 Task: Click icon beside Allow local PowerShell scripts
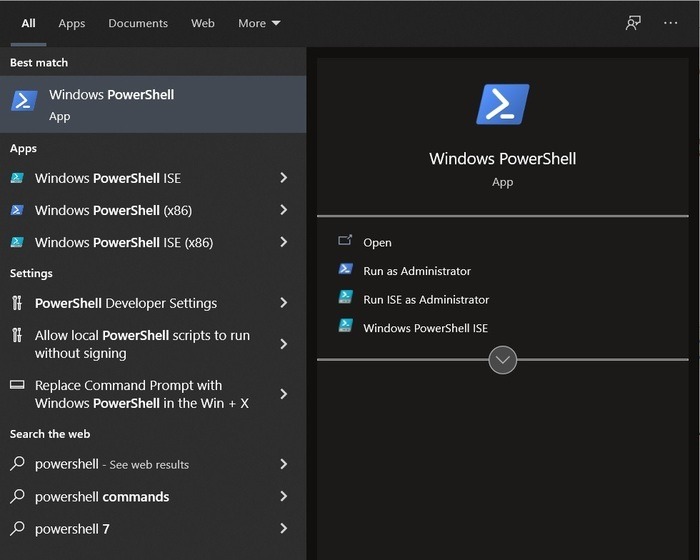(17, 335)
